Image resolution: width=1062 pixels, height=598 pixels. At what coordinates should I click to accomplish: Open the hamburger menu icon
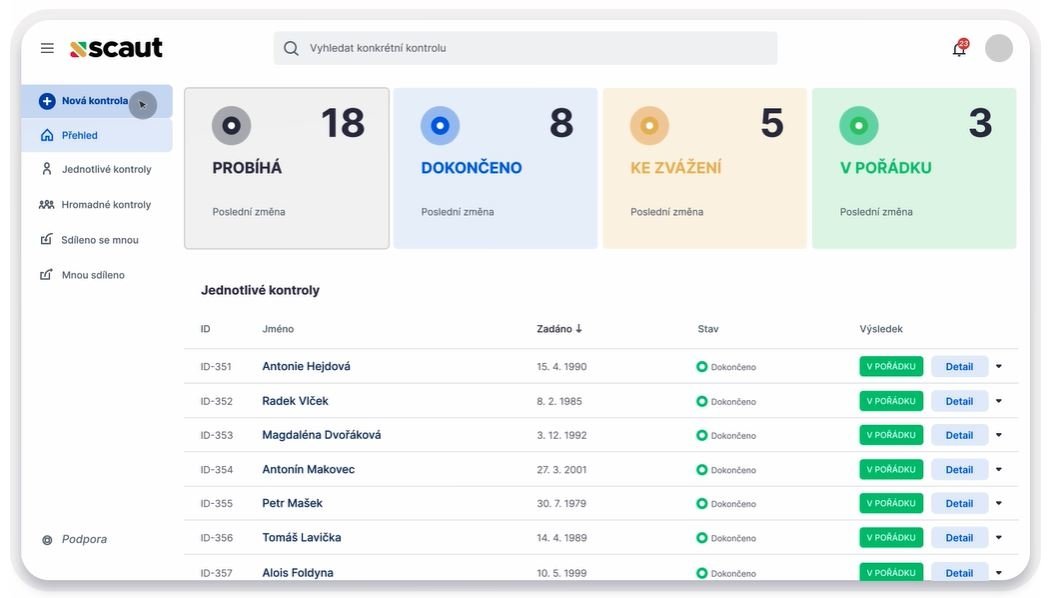47,48
